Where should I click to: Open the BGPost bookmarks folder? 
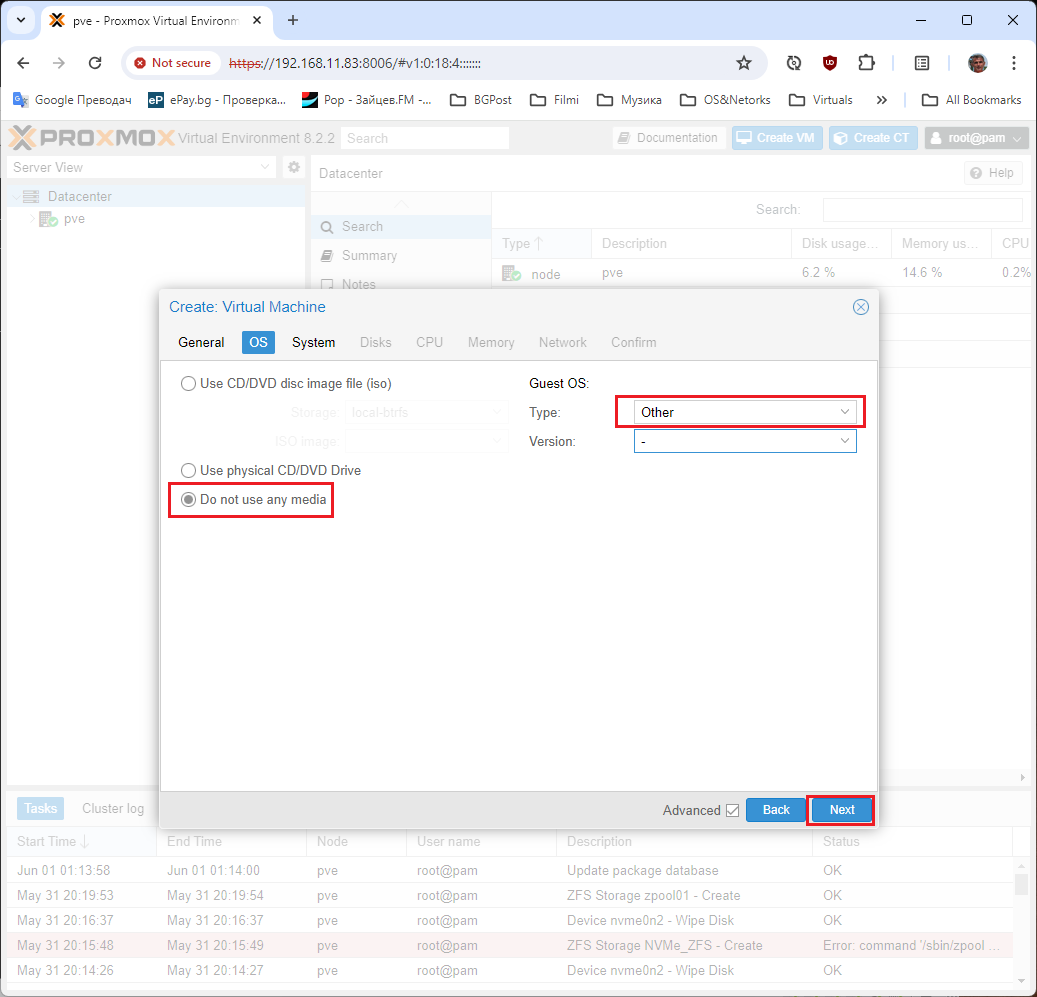481,100
